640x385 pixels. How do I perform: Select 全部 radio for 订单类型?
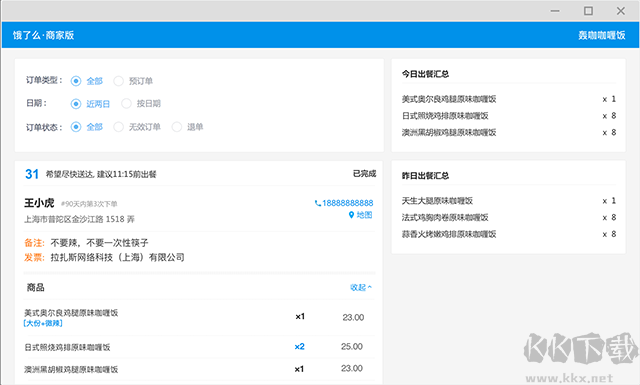(76, 81)
